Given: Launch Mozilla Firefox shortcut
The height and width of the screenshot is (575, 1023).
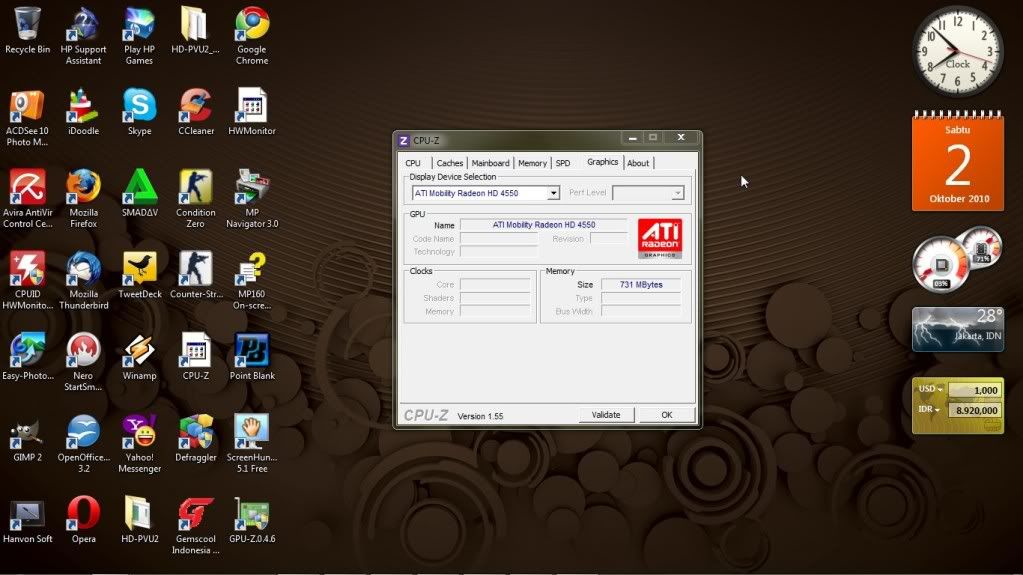Looking at the screenshot, I should point(84,199).
